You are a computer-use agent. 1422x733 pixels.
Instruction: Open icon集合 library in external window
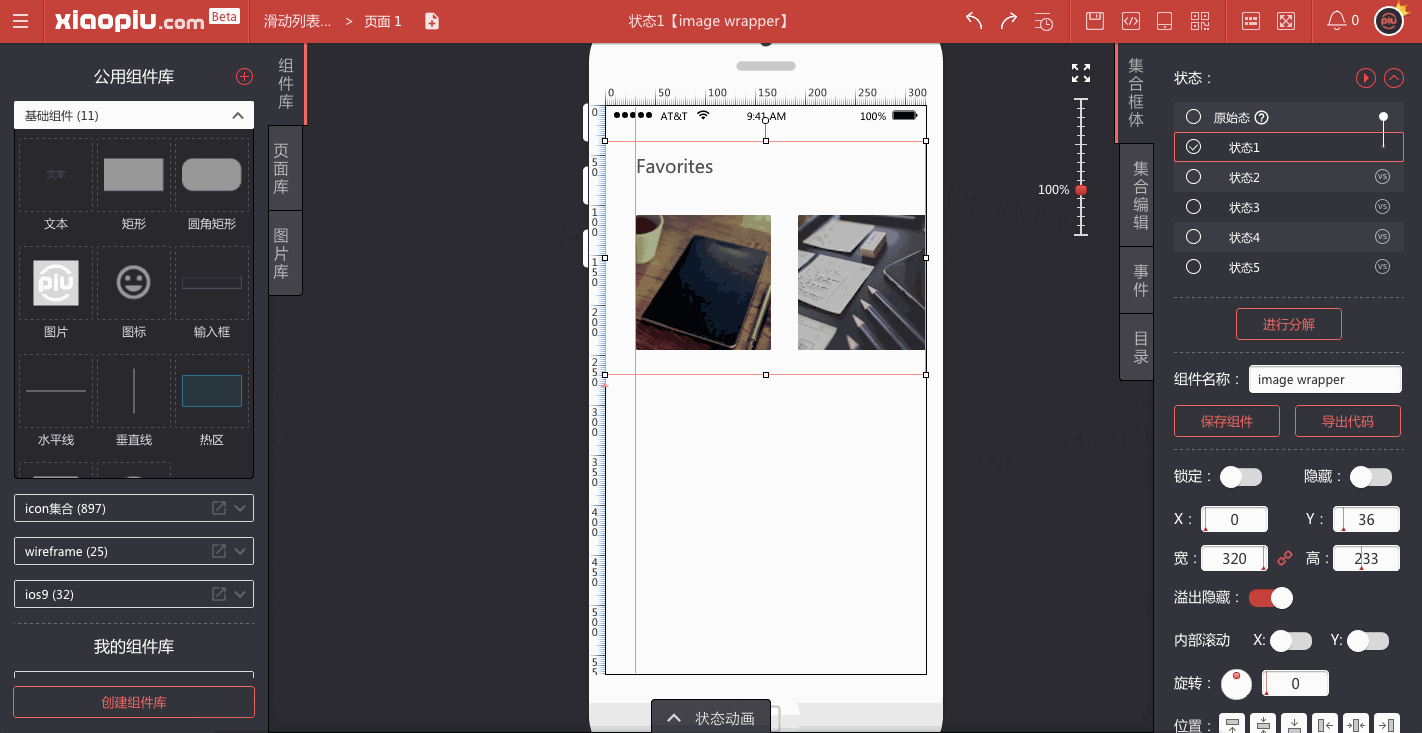click(219, 508)
